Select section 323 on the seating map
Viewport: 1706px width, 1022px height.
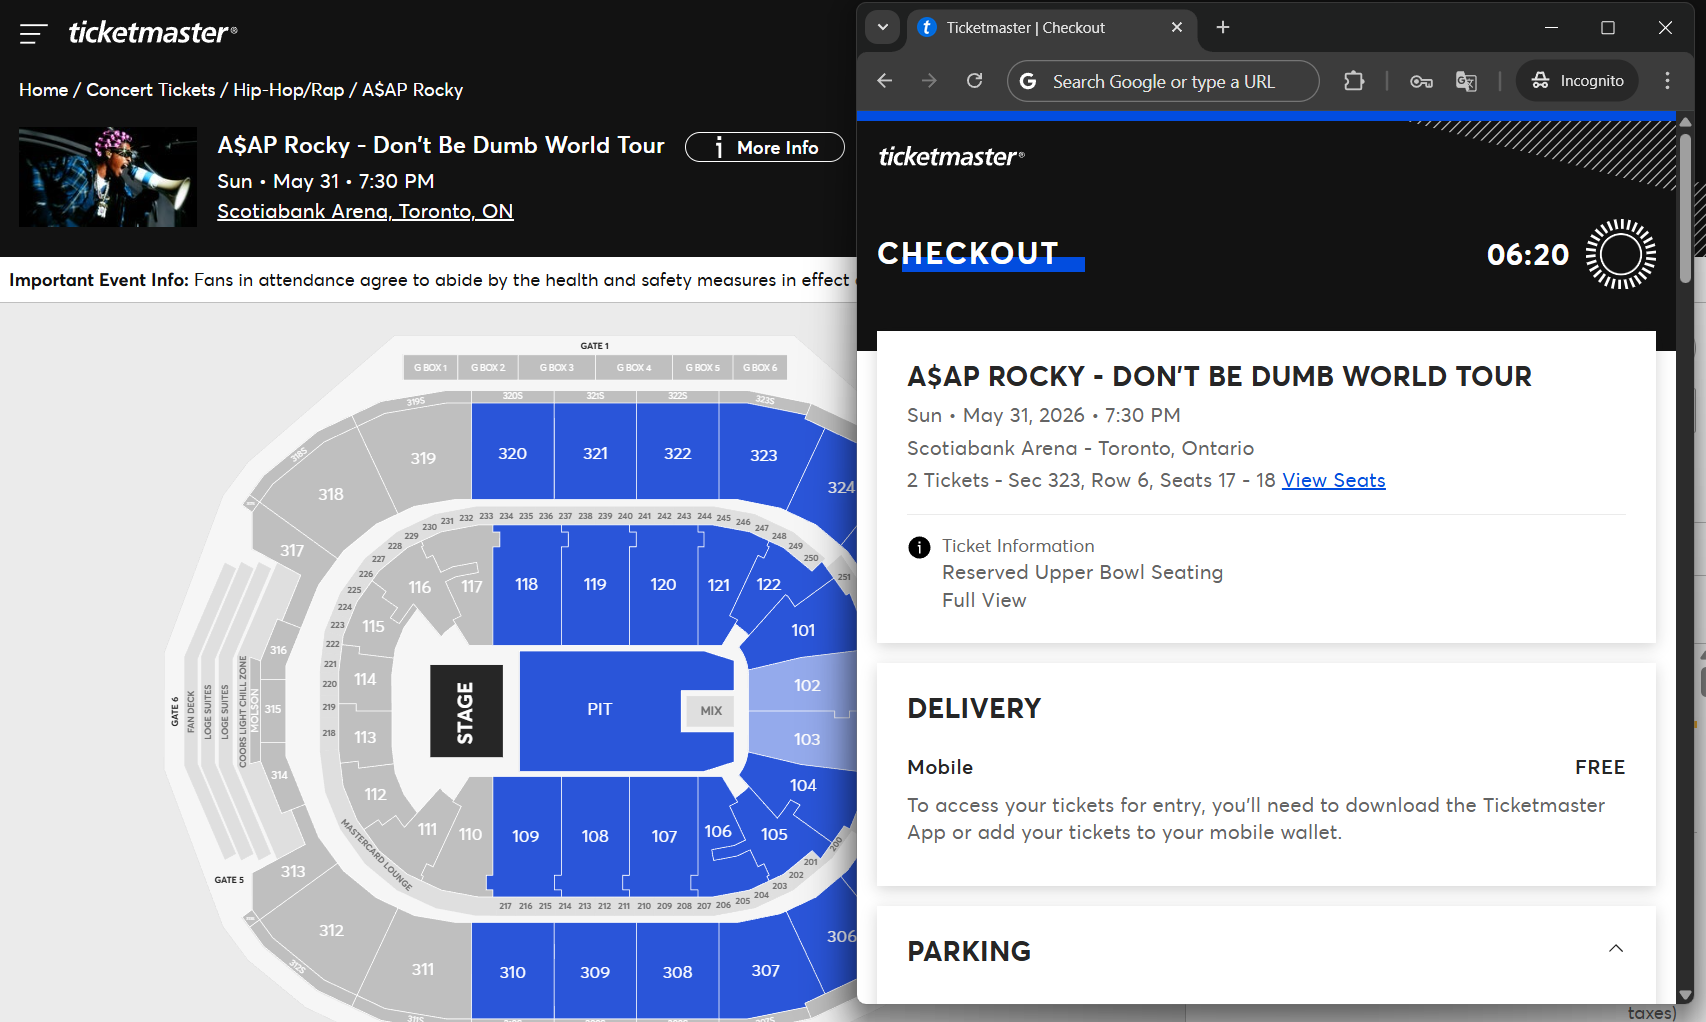click(763, 454)
